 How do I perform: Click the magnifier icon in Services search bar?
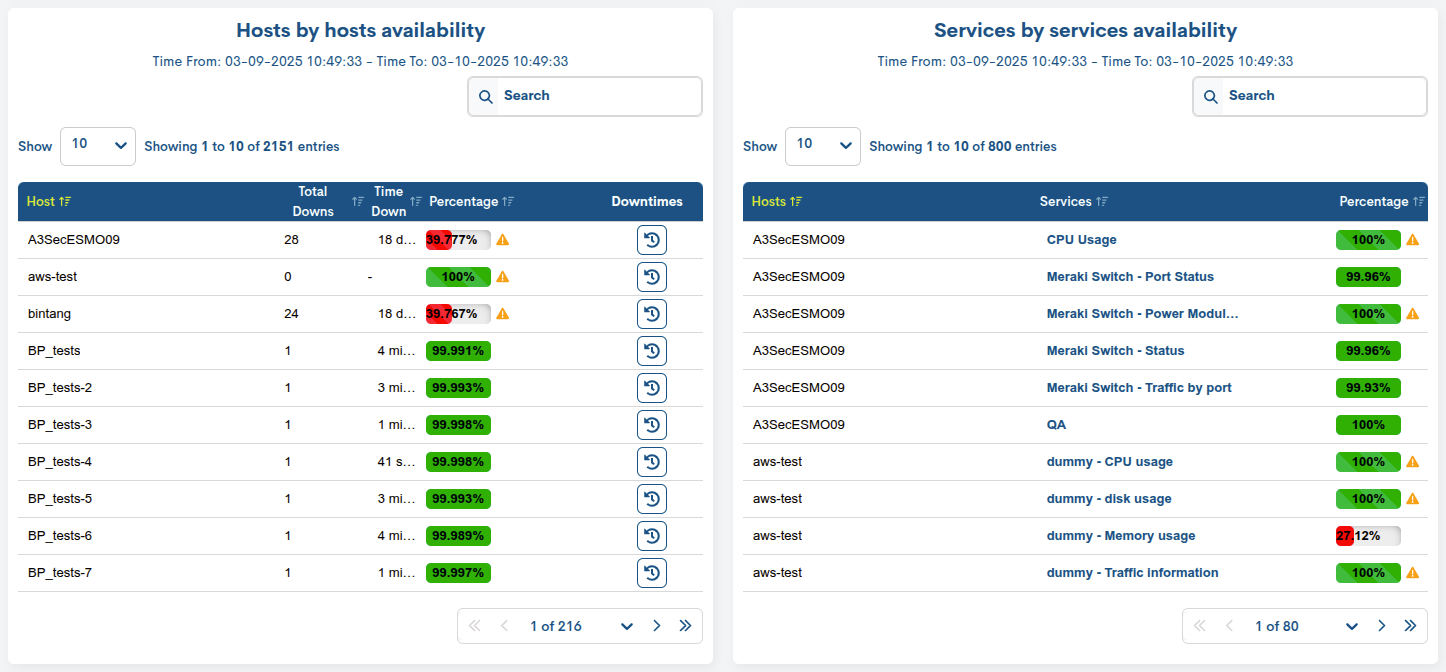tap(1210, 96)
